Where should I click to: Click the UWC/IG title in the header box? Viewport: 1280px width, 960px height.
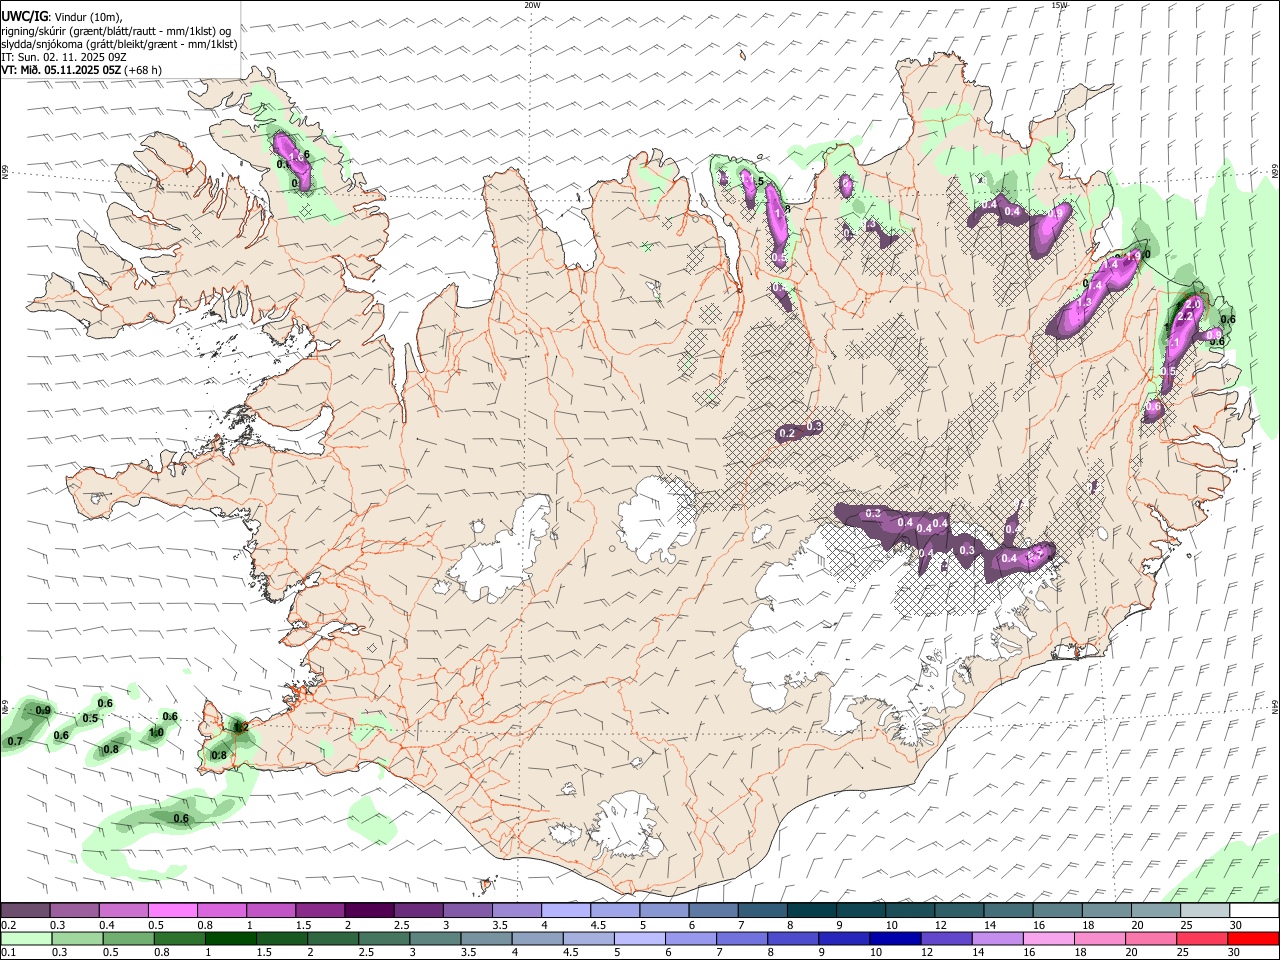point(23,16)
